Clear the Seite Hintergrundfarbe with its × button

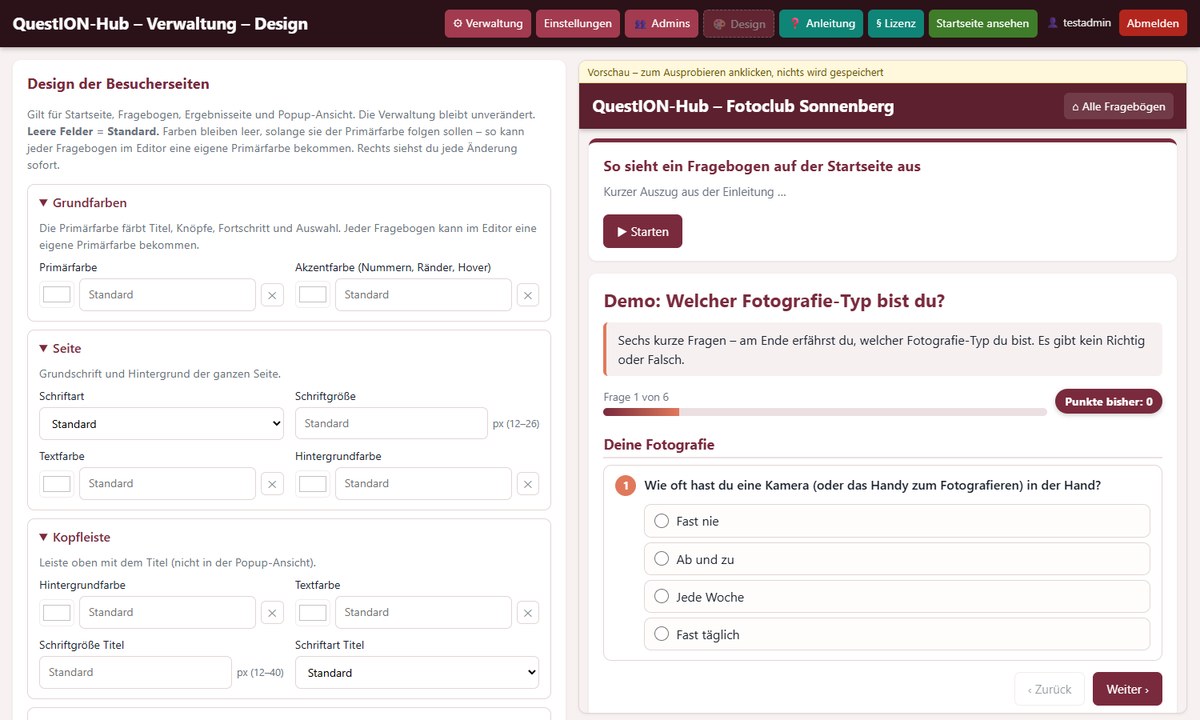coord(528,484)
